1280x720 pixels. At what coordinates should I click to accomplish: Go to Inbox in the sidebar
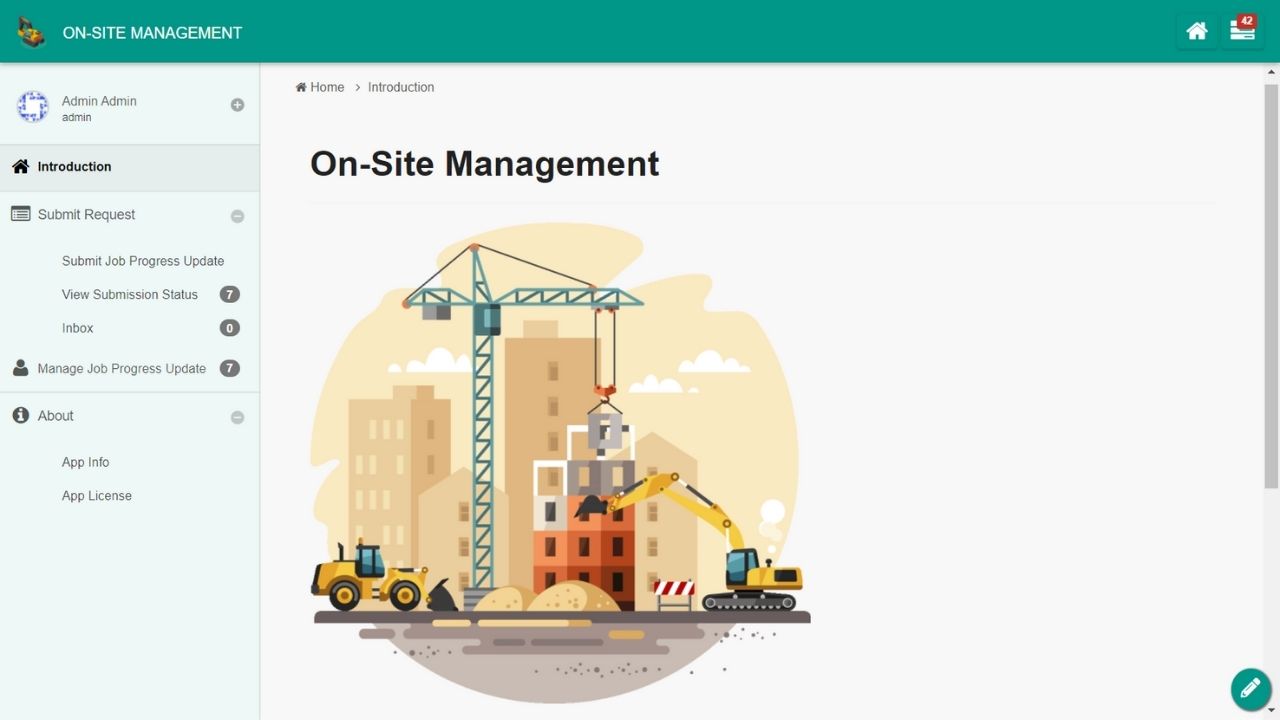coord(78,328)
